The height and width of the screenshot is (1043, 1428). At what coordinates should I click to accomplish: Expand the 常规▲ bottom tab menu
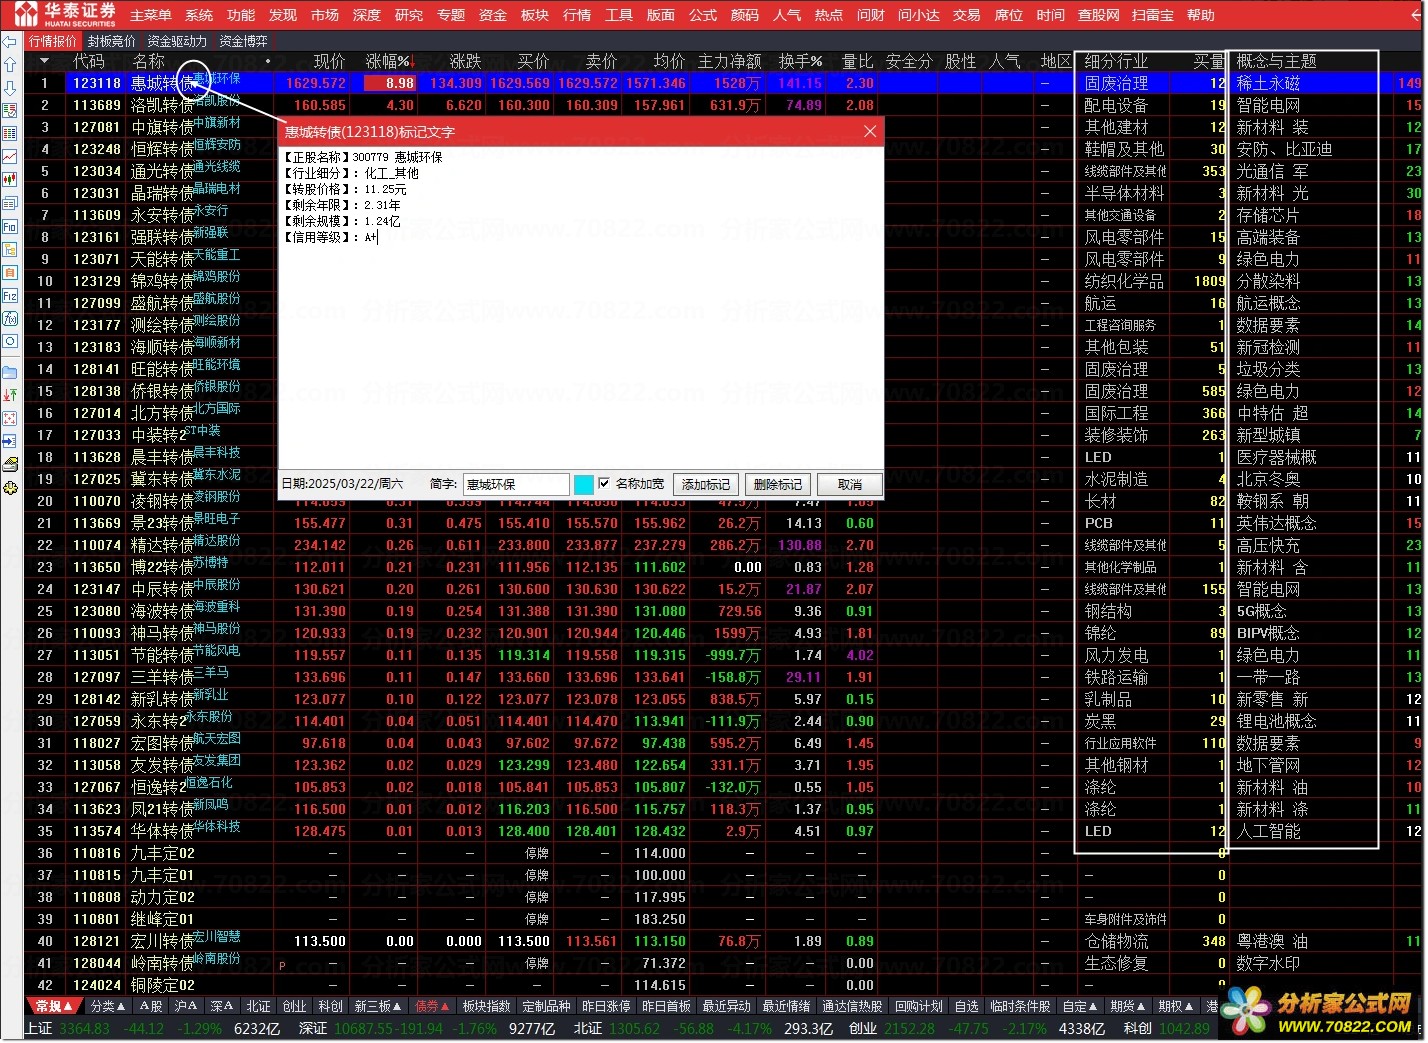tap(54, 1006)
